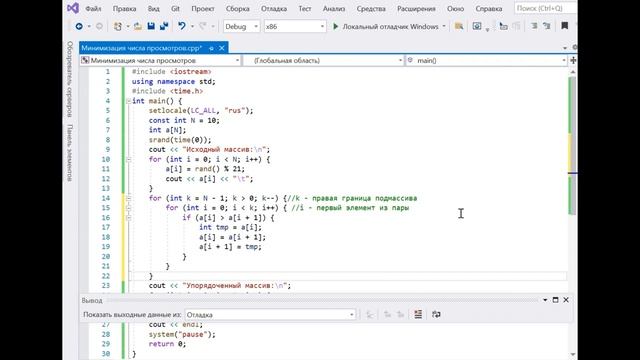Open the Справка menu
This screenshot has height=360, width=640.
coord(489,9)
